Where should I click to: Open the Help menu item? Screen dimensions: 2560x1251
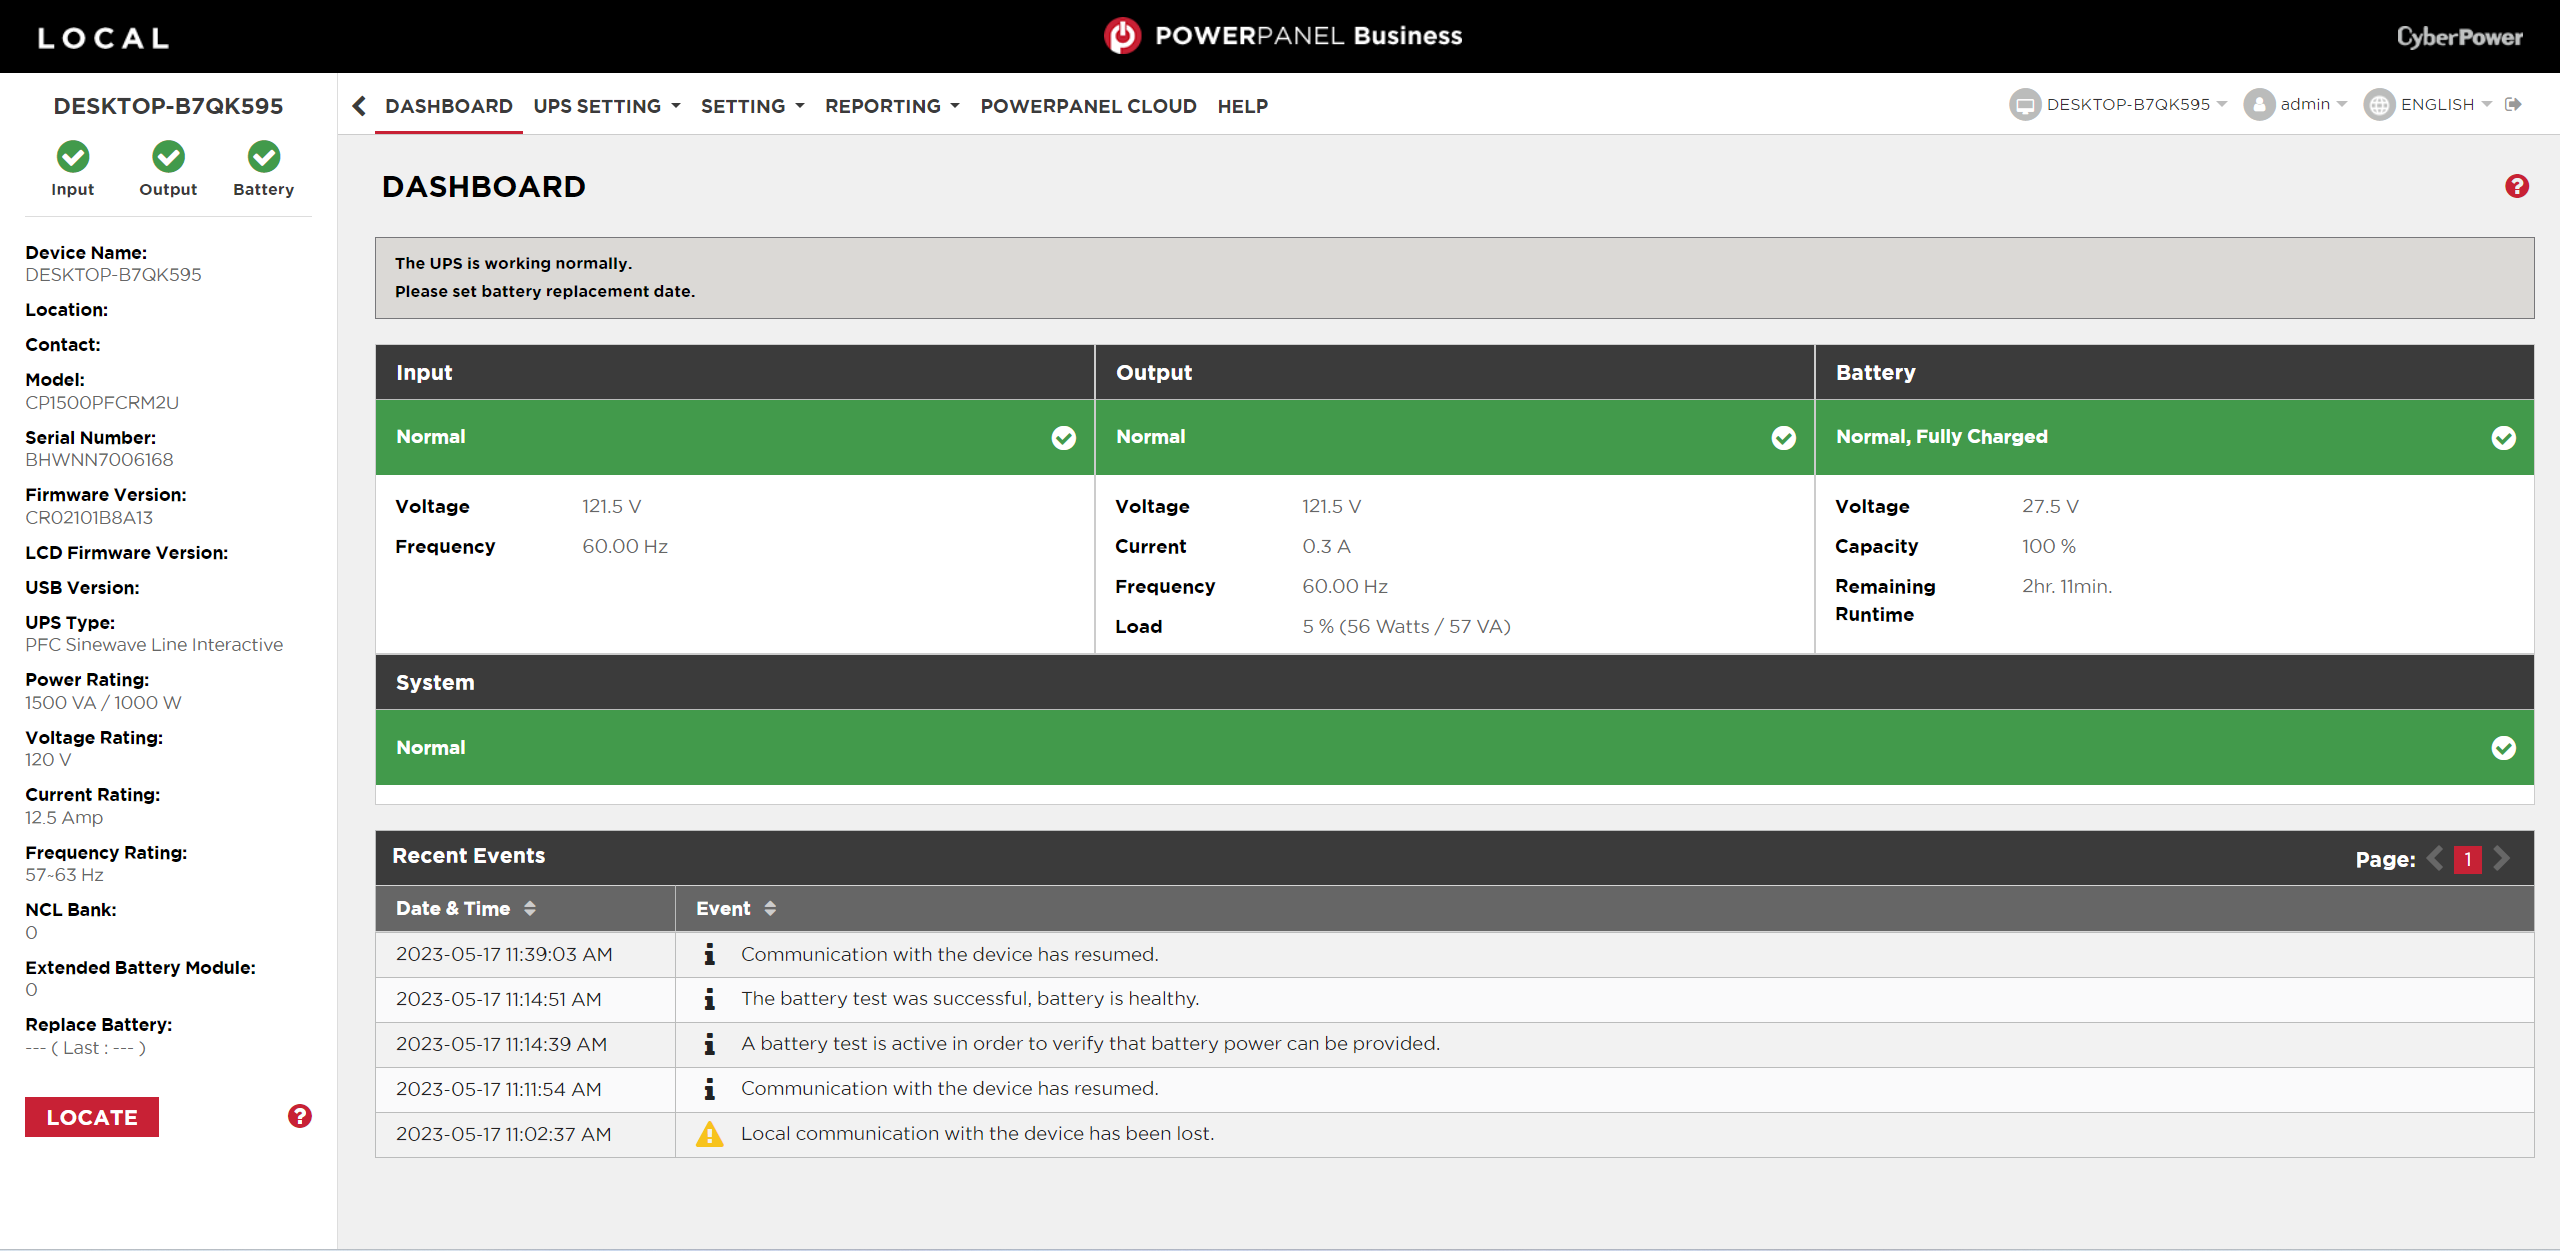tap(1242, 106)
